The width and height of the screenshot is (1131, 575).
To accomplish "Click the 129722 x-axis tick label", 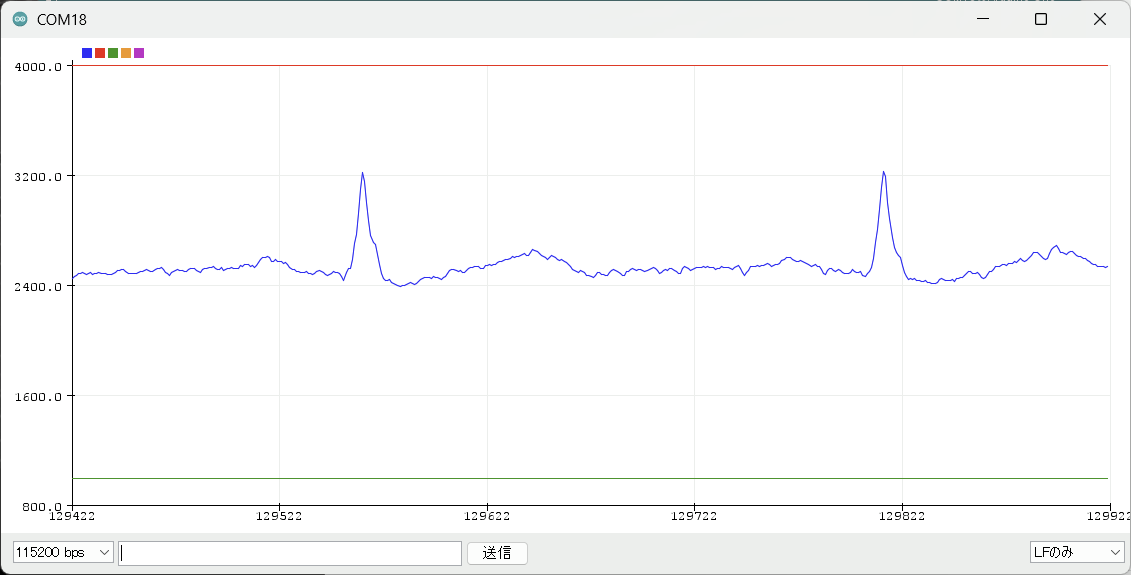I will [x=694, y=517].
